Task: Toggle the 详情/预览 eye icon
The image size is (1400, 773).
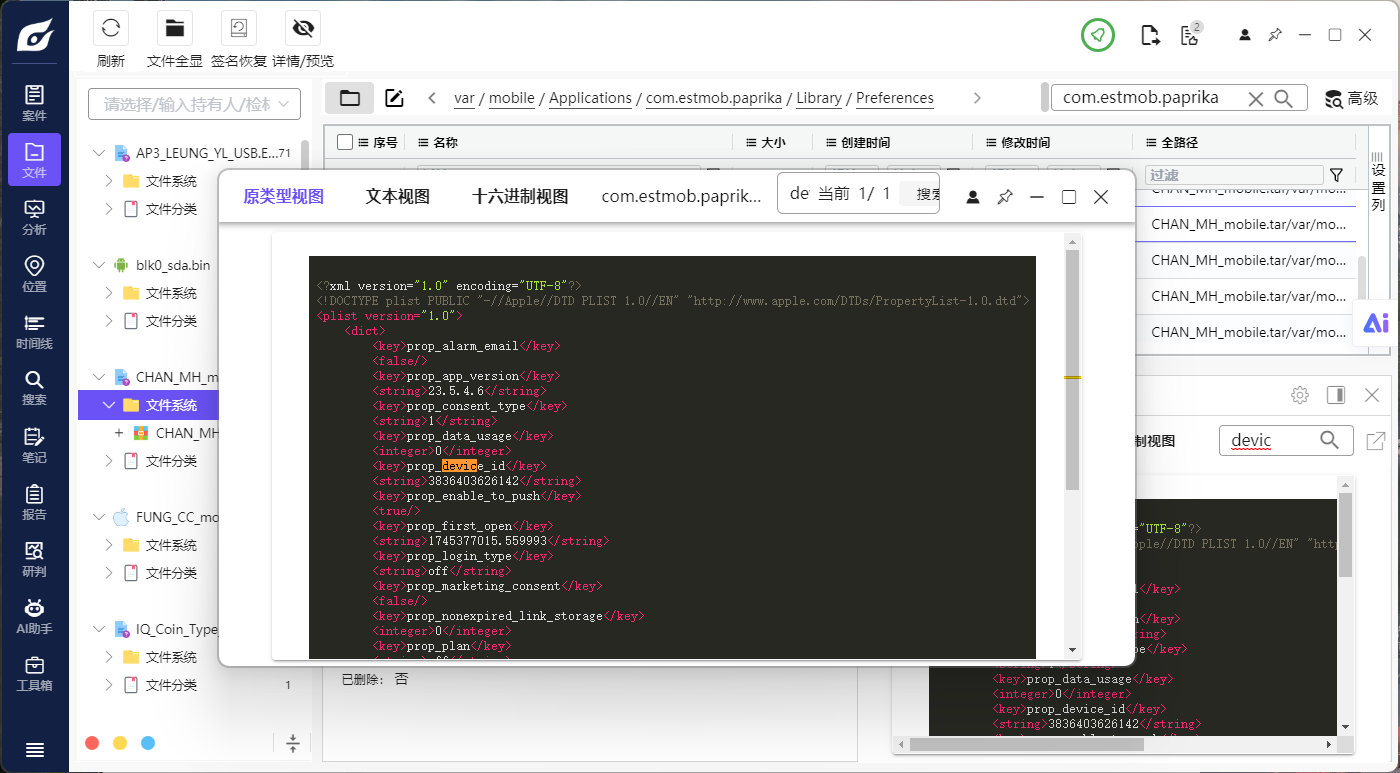Action: point(303,27)
